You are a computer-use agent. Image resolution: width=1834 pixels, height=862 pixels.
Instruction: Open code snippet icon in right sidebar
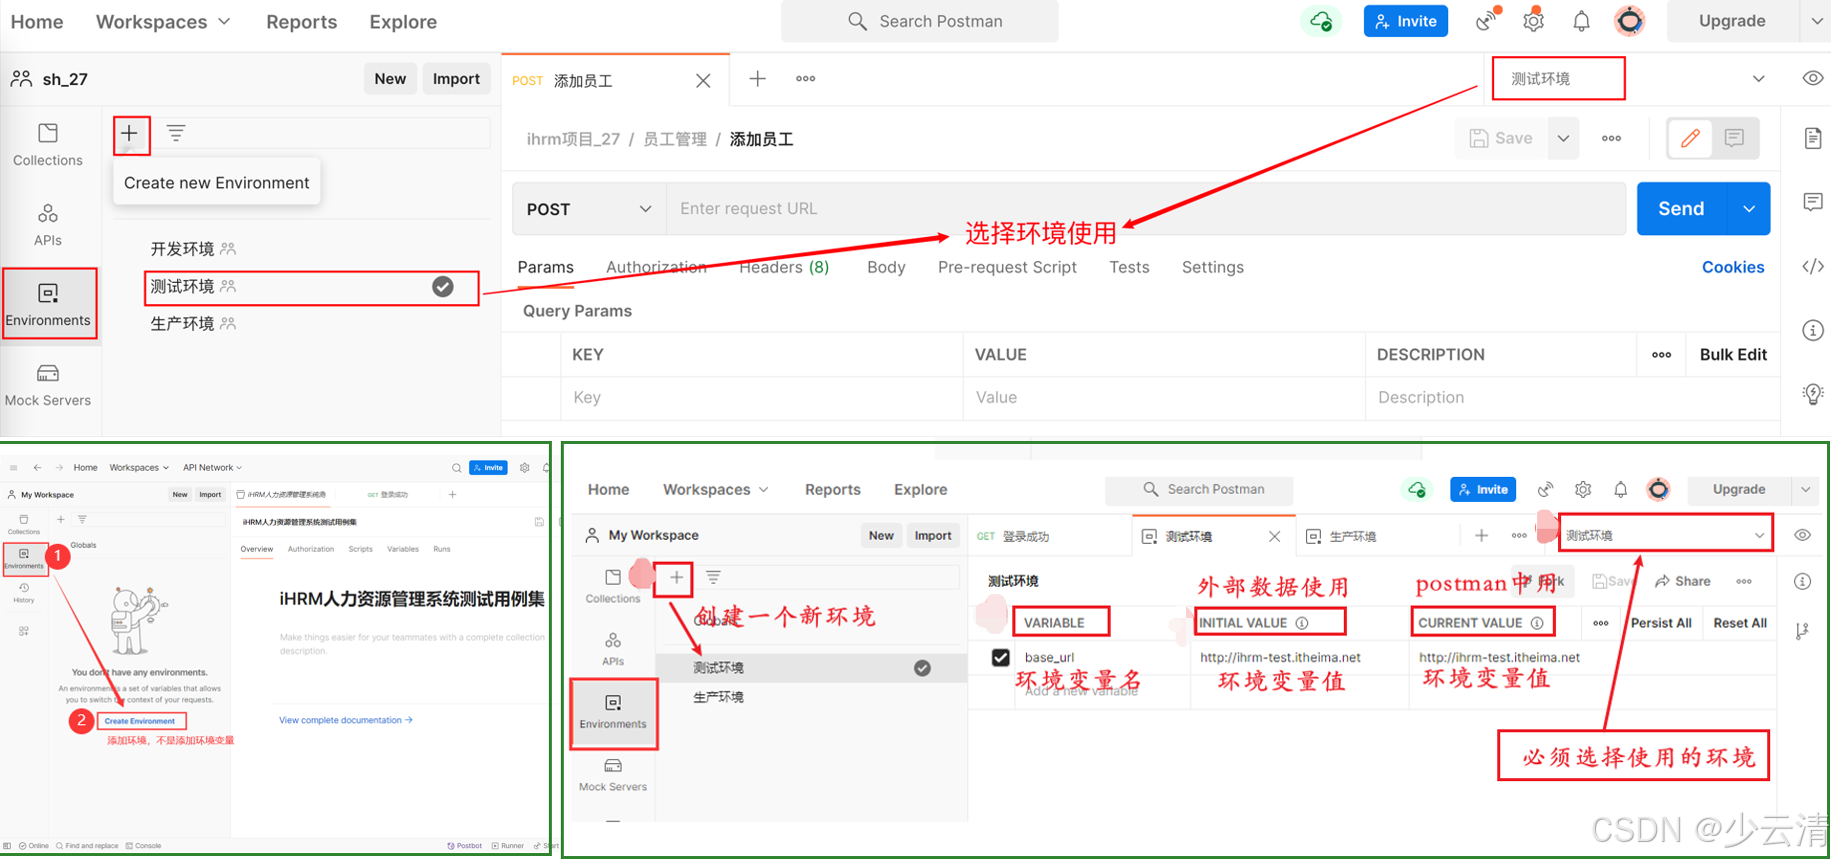point(1813,266)
